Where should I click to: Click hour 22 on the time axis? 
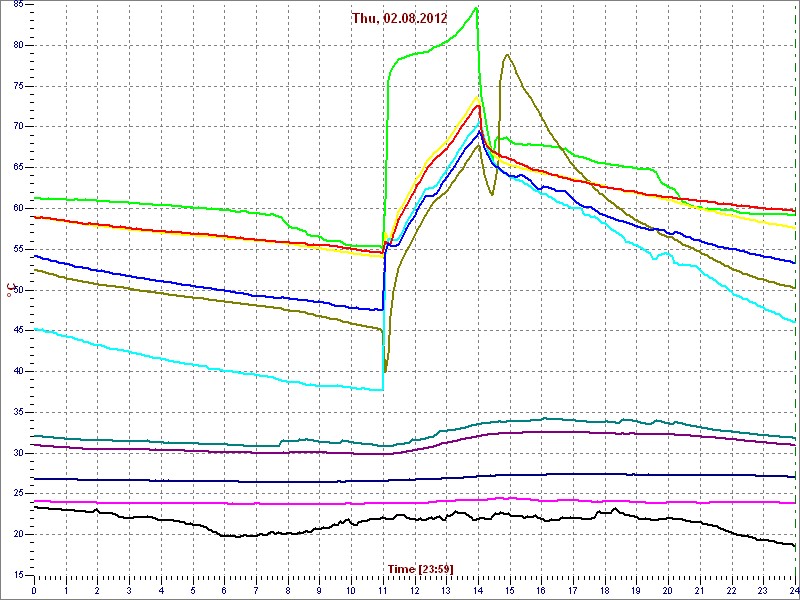point(731,590)
